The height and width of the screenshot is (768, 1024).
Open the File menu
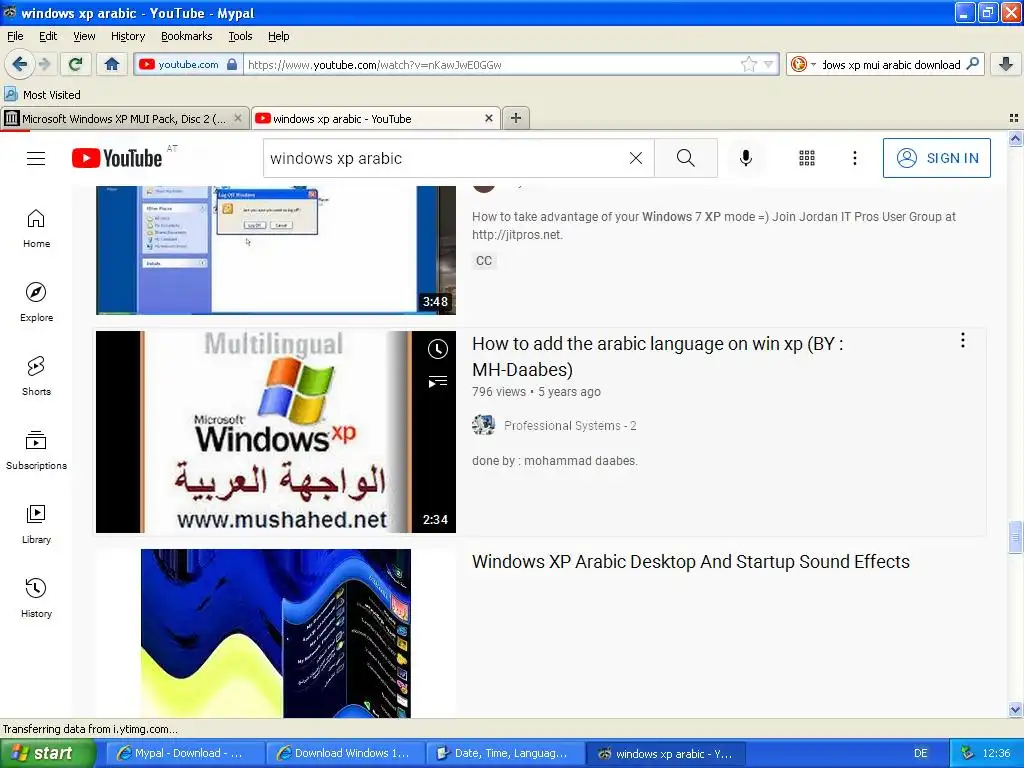15,36
